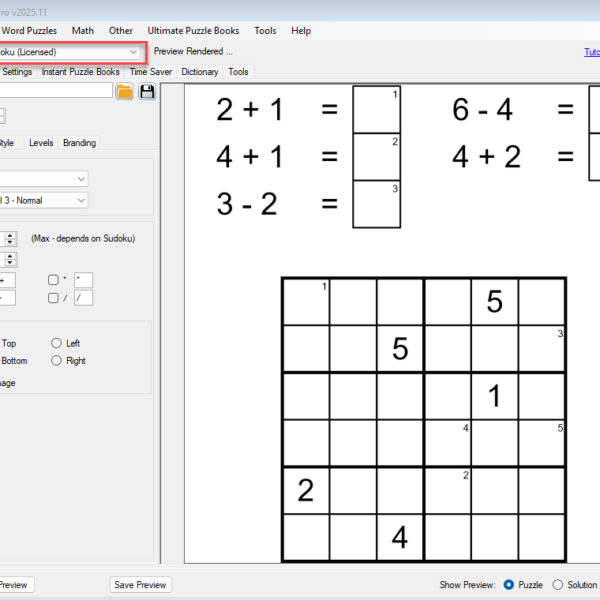Select Solution preview radio button

point(558,585)
